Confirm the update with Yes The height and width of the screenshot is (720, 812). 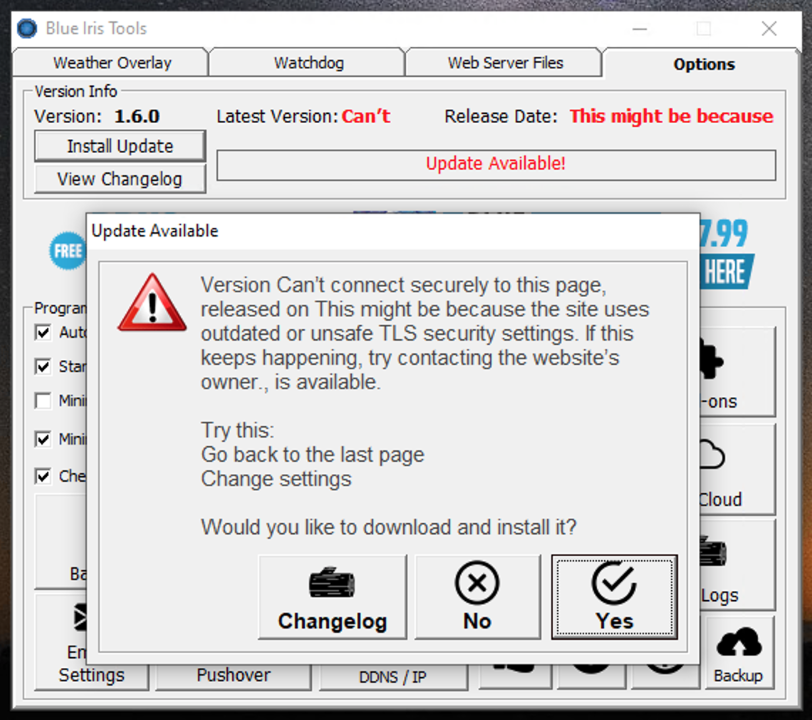tap(614, 597)
